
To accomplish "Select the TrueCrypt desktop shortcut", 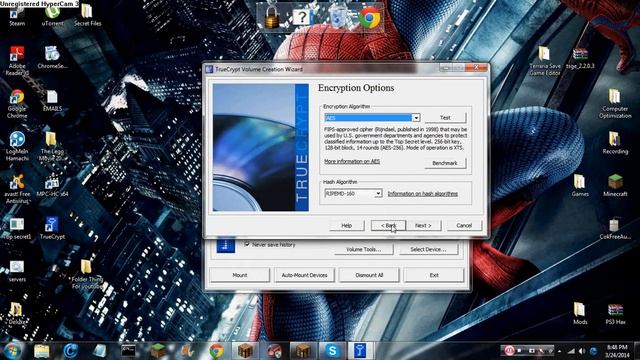I will [x=52, y=229].
